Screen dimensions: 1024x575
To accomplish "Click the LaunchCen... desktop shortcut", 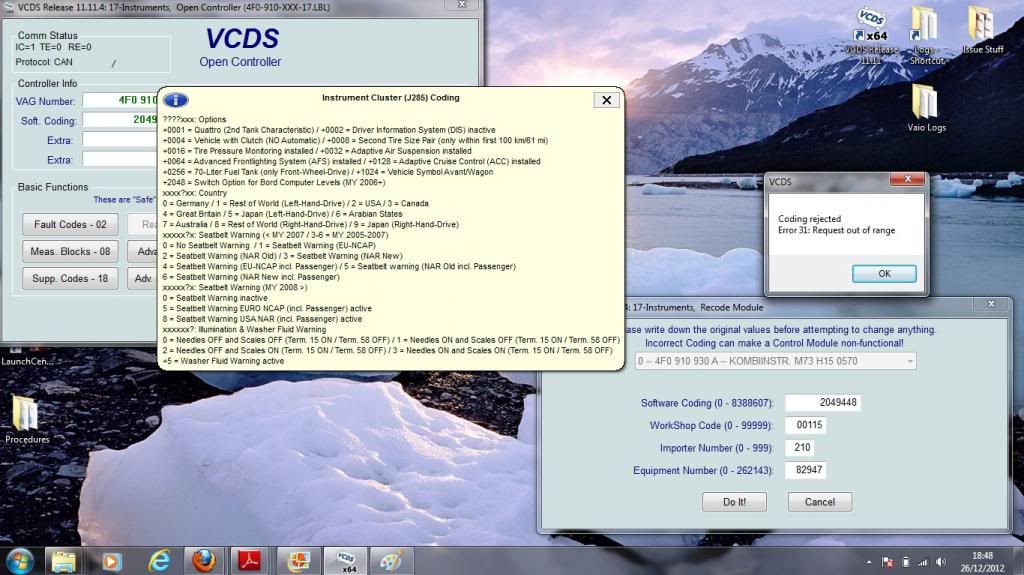I will 25,356.
